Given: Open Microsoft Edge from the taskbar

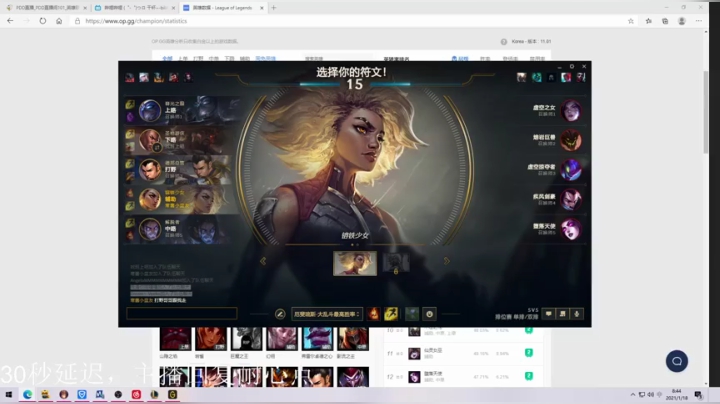Looking at the screenshot, I should (x=28, y=394).
